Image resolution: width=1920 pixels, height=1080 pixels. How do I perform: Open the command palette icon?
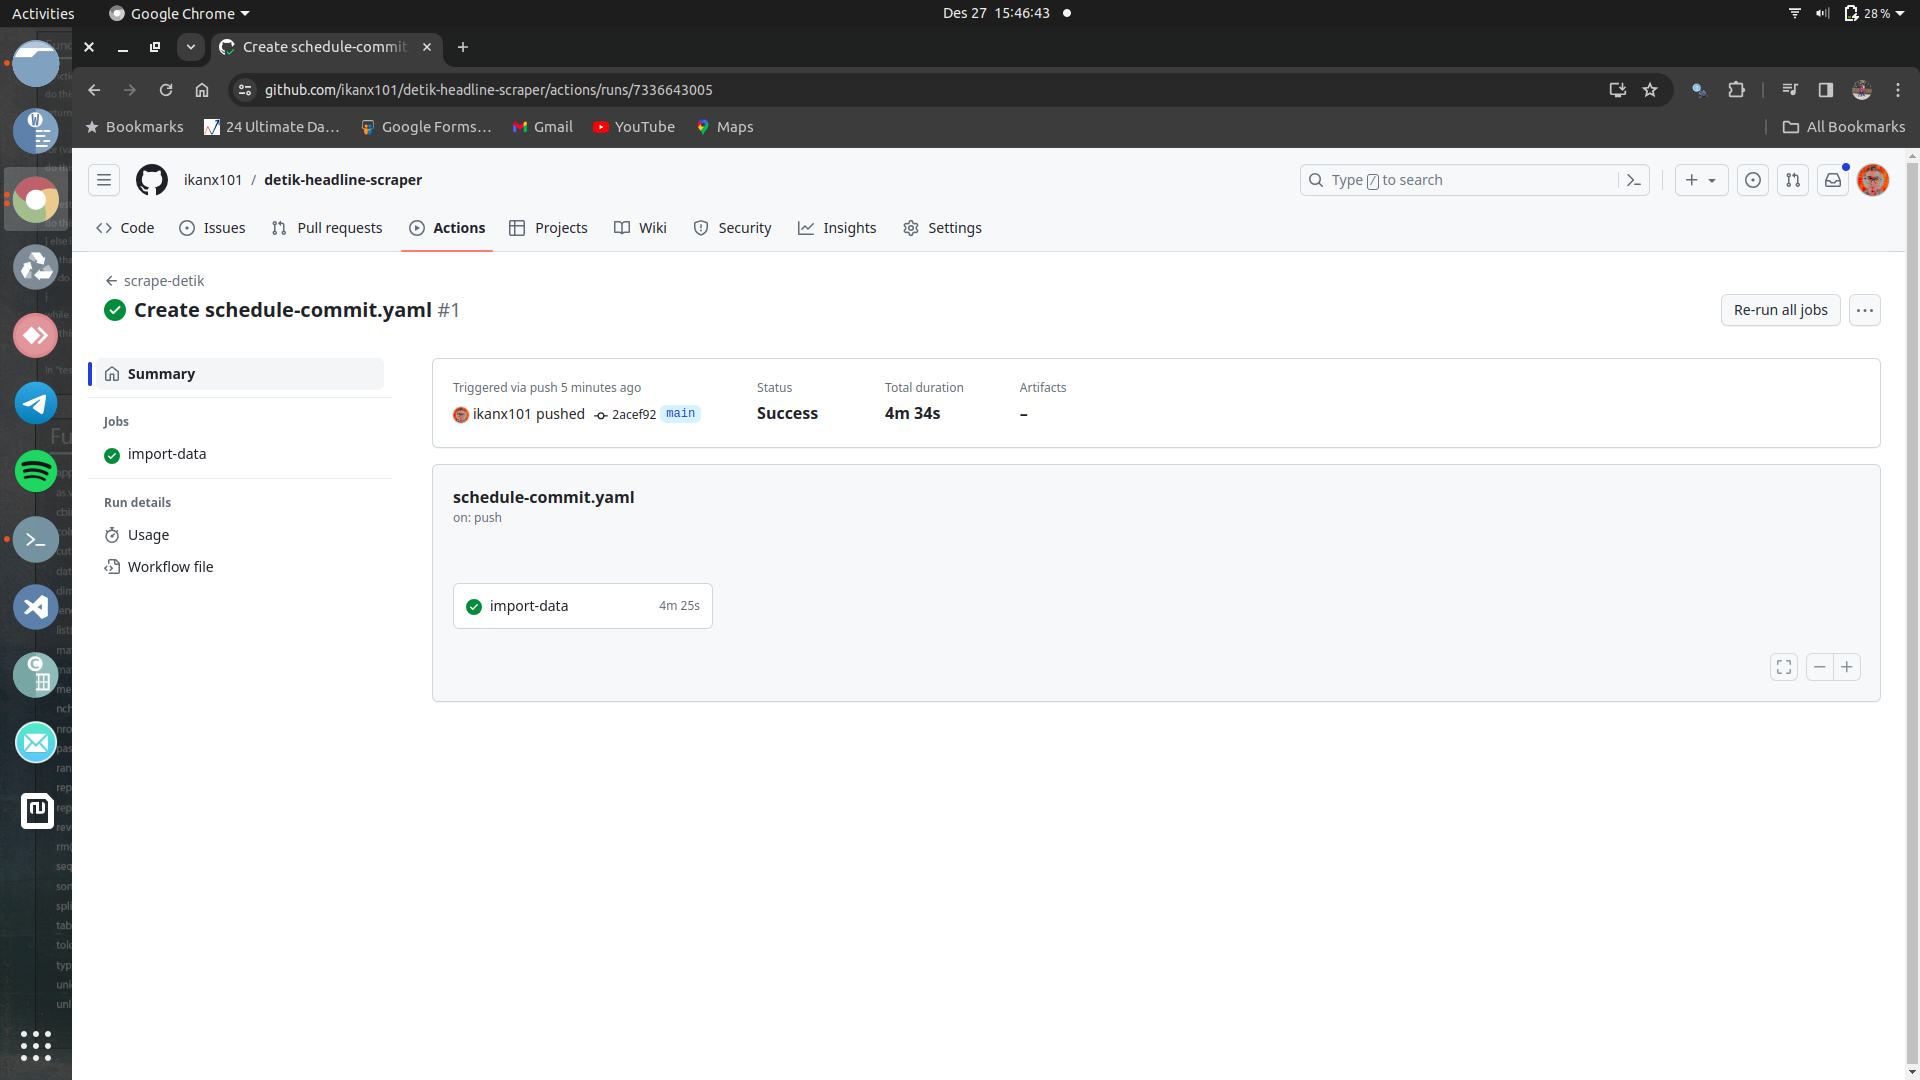pos(1633,180)
